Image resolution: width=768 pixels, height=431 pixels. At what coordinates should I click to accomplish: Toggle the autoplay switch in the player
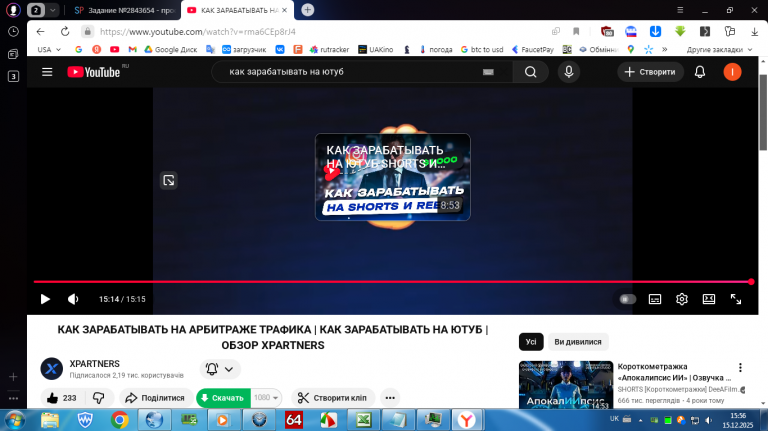(x=627, y=299)
